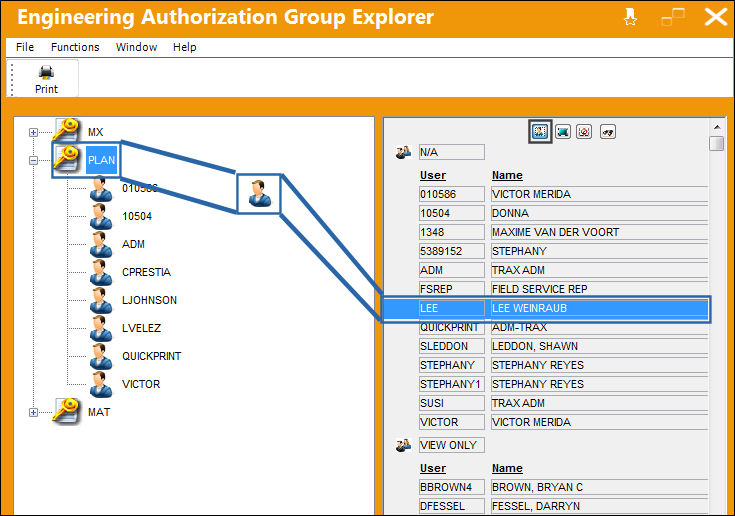
Task: Click the Name column header under N/A
Action: pyautogui.click(x=507, y=175)
